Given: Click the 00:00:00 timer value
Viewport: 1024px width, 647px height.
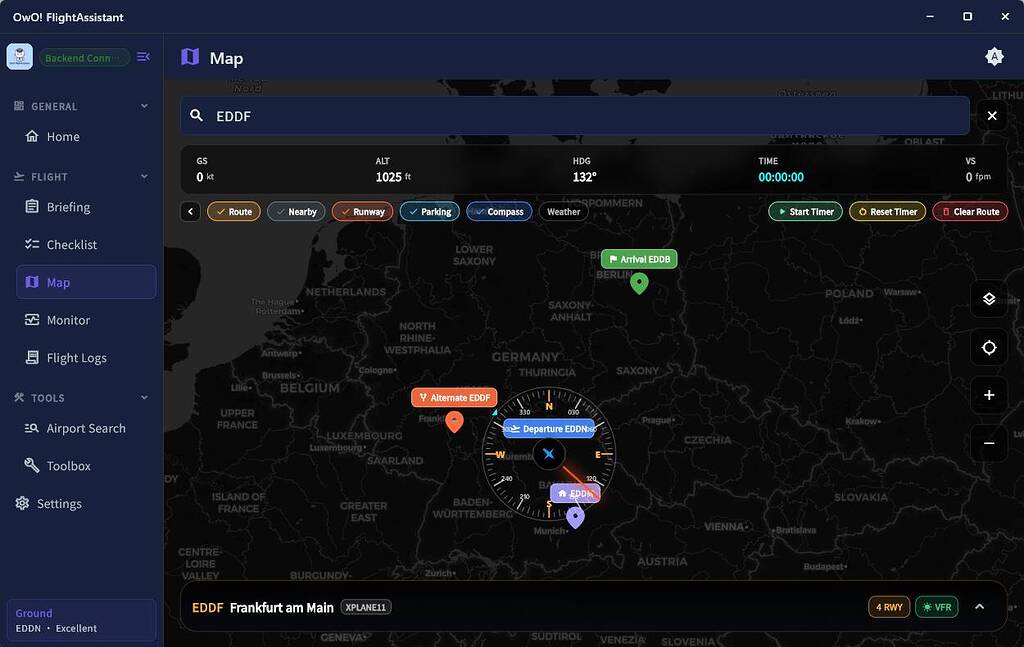Looking at the screenshot, I should coord(780,177).
